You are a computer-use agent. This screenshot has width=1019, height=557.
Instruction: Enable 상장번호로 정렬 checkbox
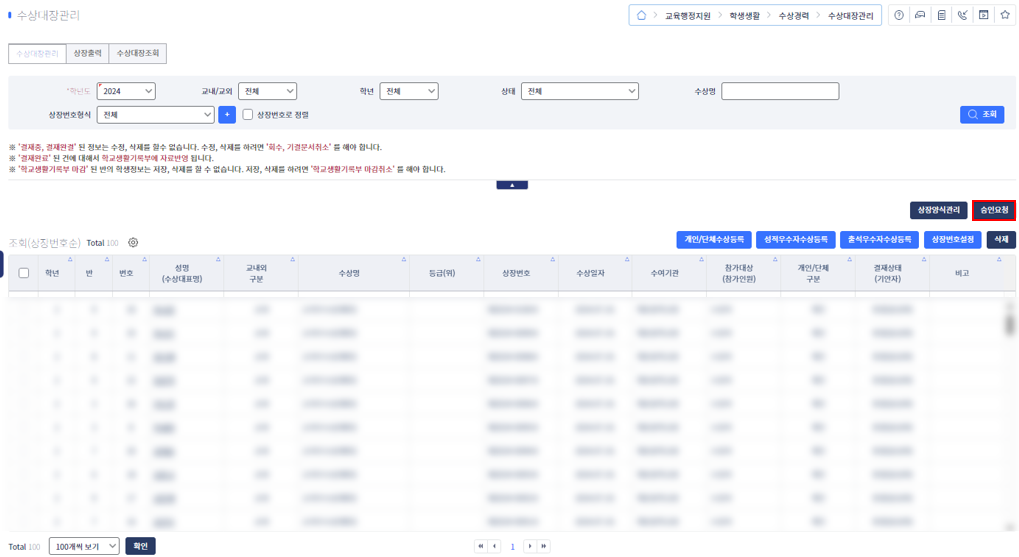(248, 114)
